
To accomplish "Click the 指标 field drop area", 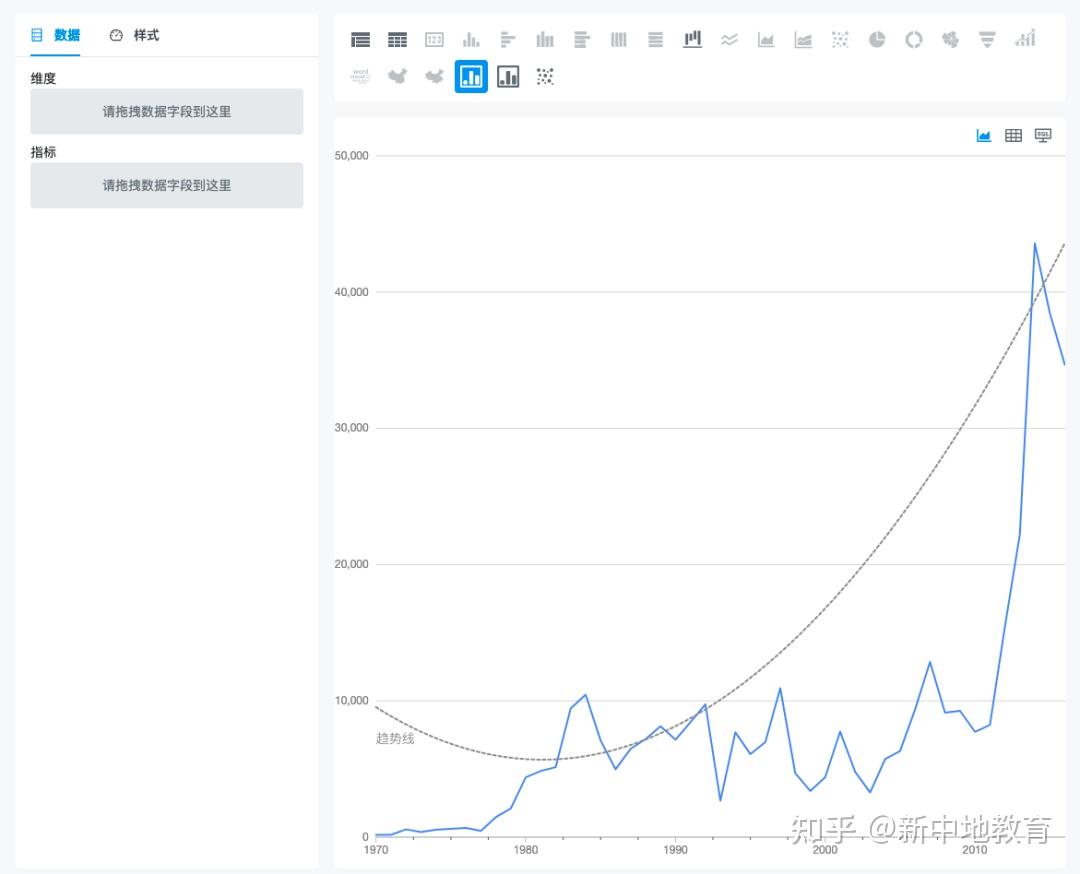I will 167,185.
